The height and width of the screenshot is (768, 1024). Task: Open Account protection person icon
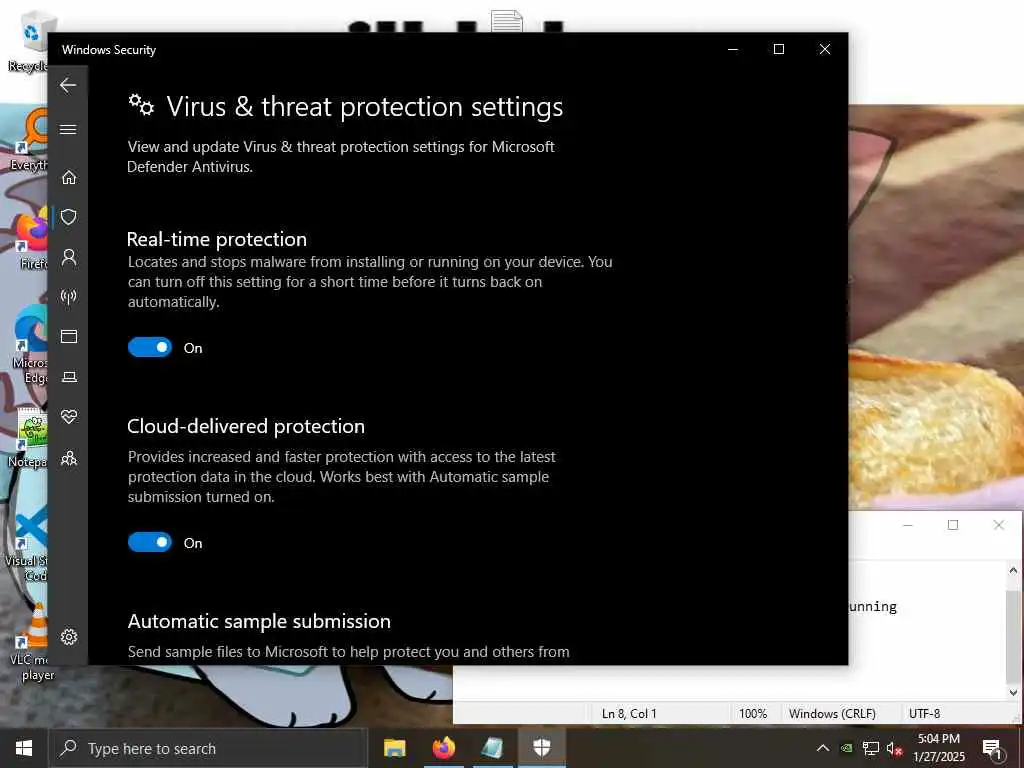click(x=69, y=257)
